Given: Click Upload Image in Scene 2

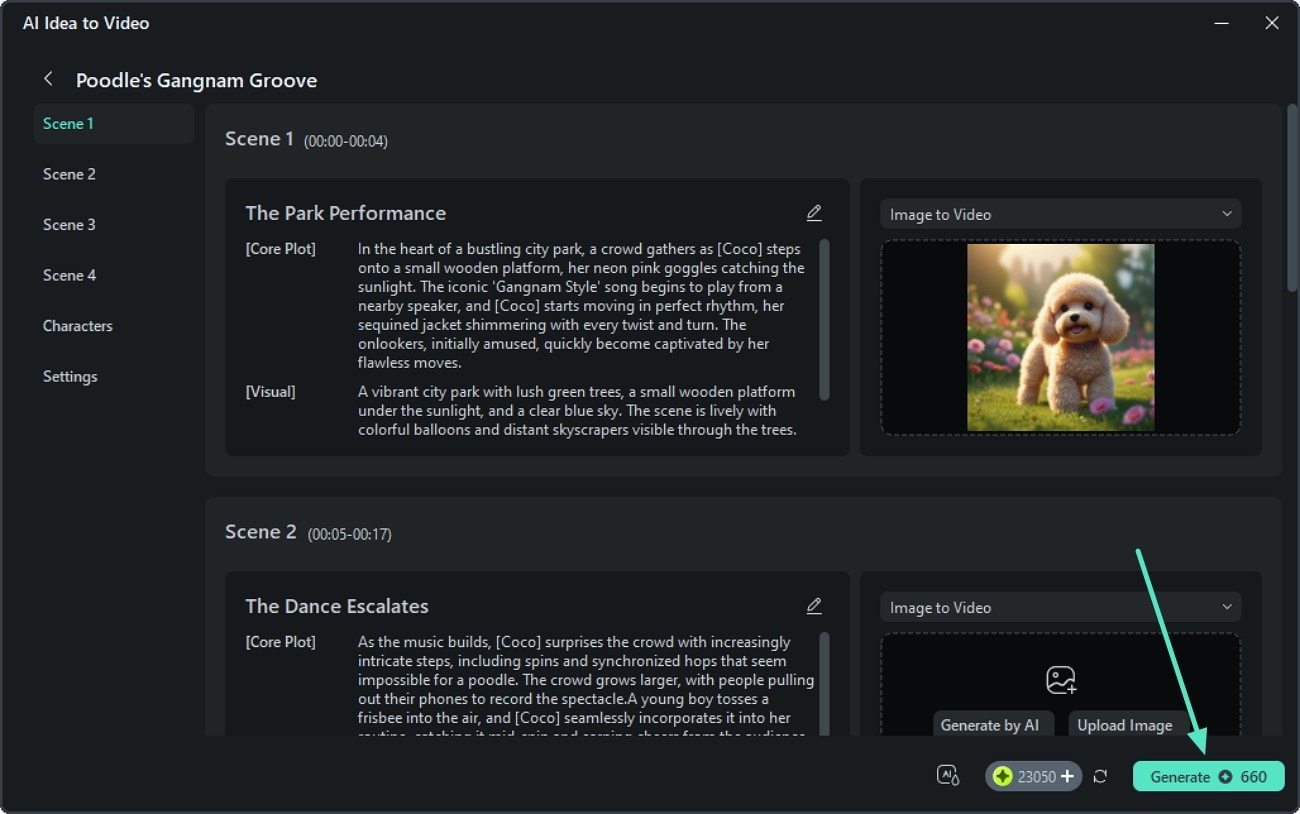Looking at the screenshot, I should (x=1125, y=725).
